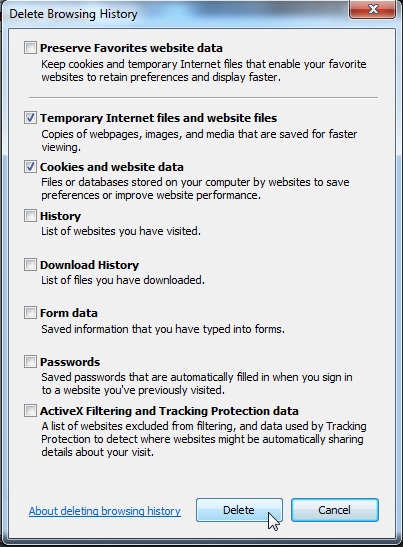This screenshot has height=547, width=403.
Task: Click the Preserve Favorites website data label
Action: pyautogui.click(x=131, y=48)
